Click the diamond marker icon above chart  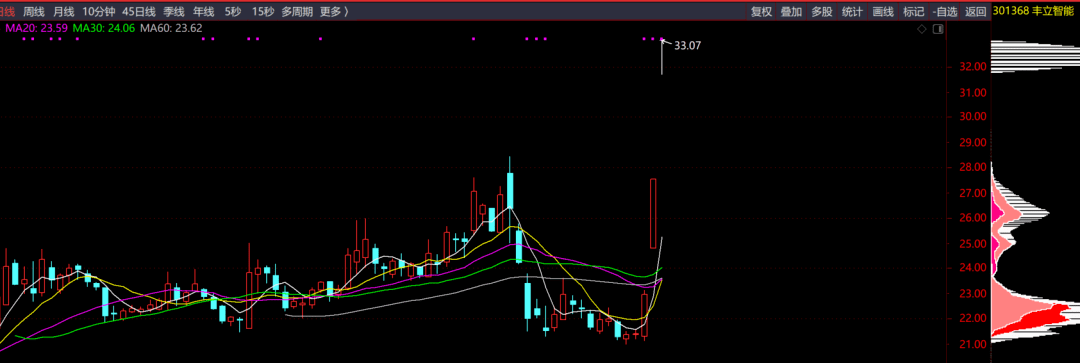[x=922, y=29]
